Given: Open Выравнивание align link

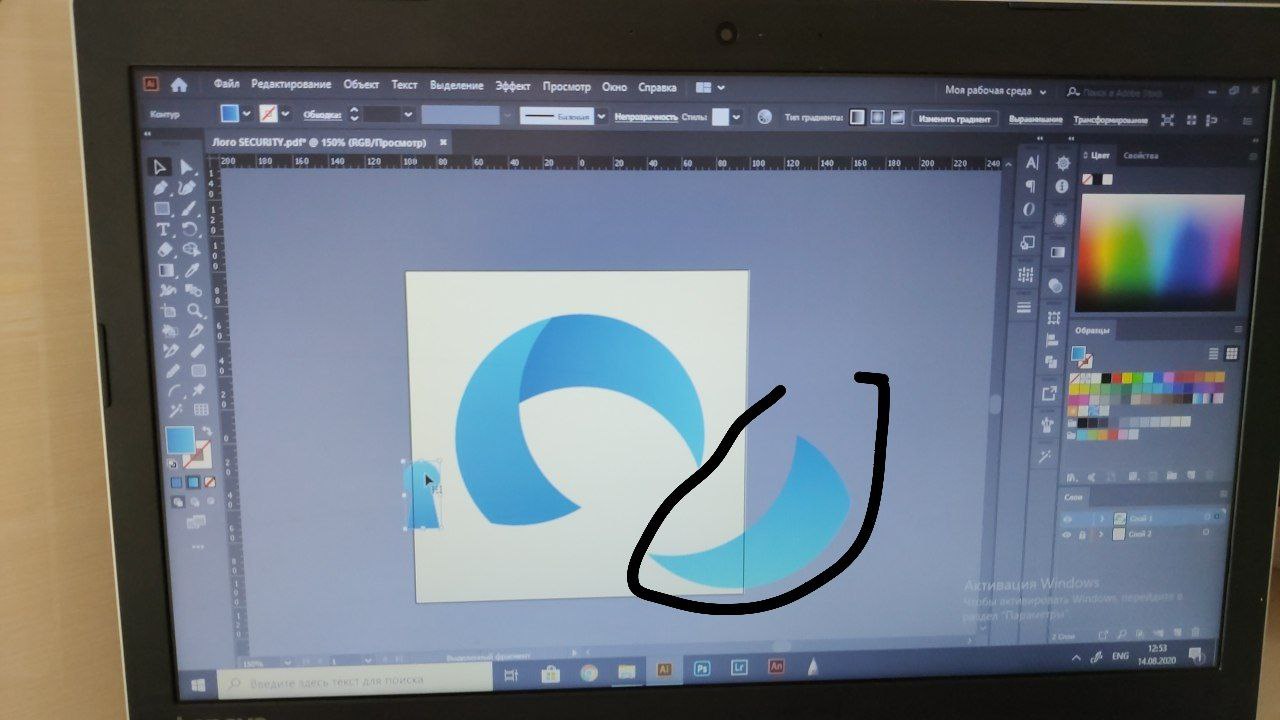Looking at the screenshot, I should click(x=1034, y=120).
